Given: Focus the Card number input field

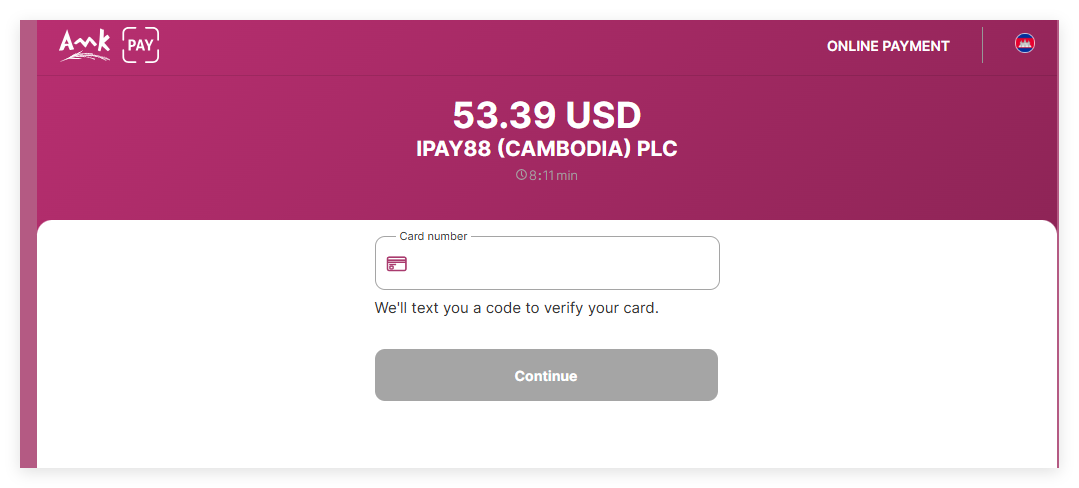Looking at the screenshot, I should [560, 264].
